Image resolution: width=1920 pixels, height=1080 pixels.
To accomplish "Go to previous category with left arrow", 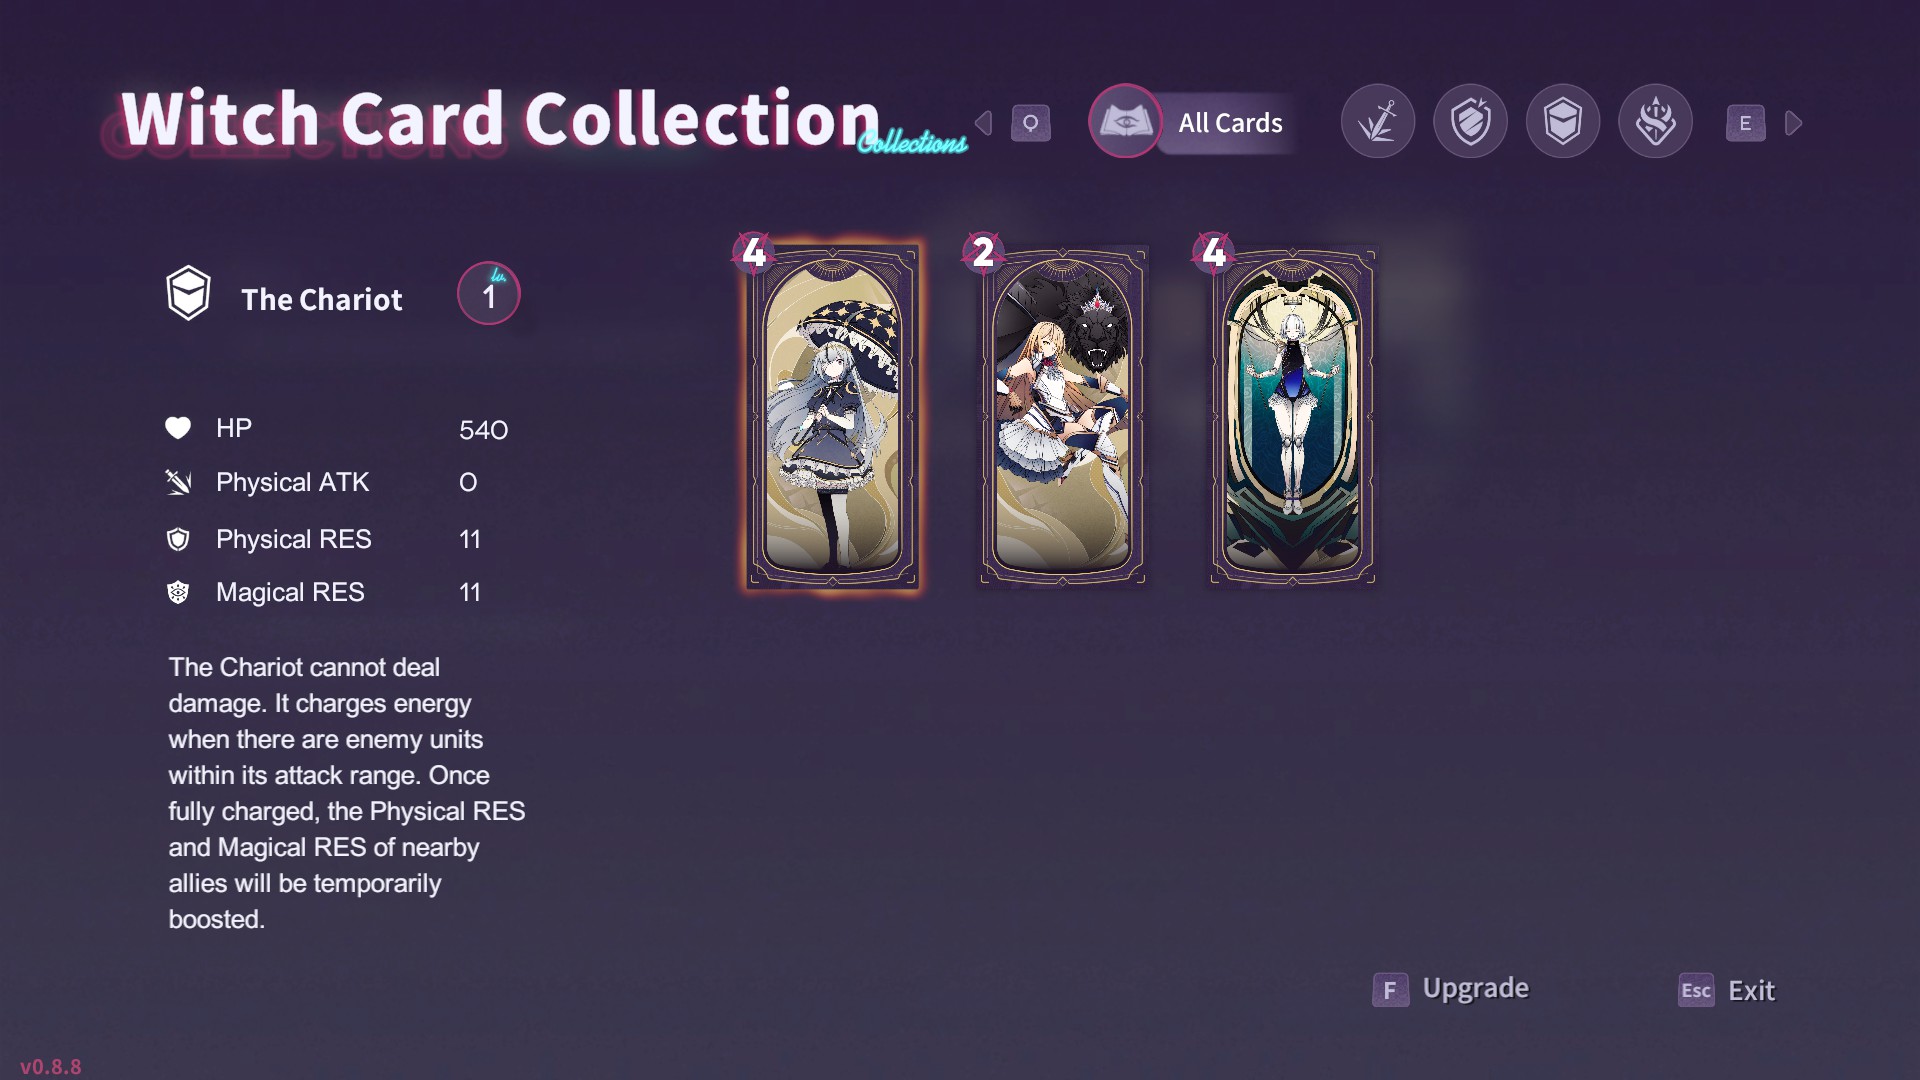I will [x=983, y=123].
